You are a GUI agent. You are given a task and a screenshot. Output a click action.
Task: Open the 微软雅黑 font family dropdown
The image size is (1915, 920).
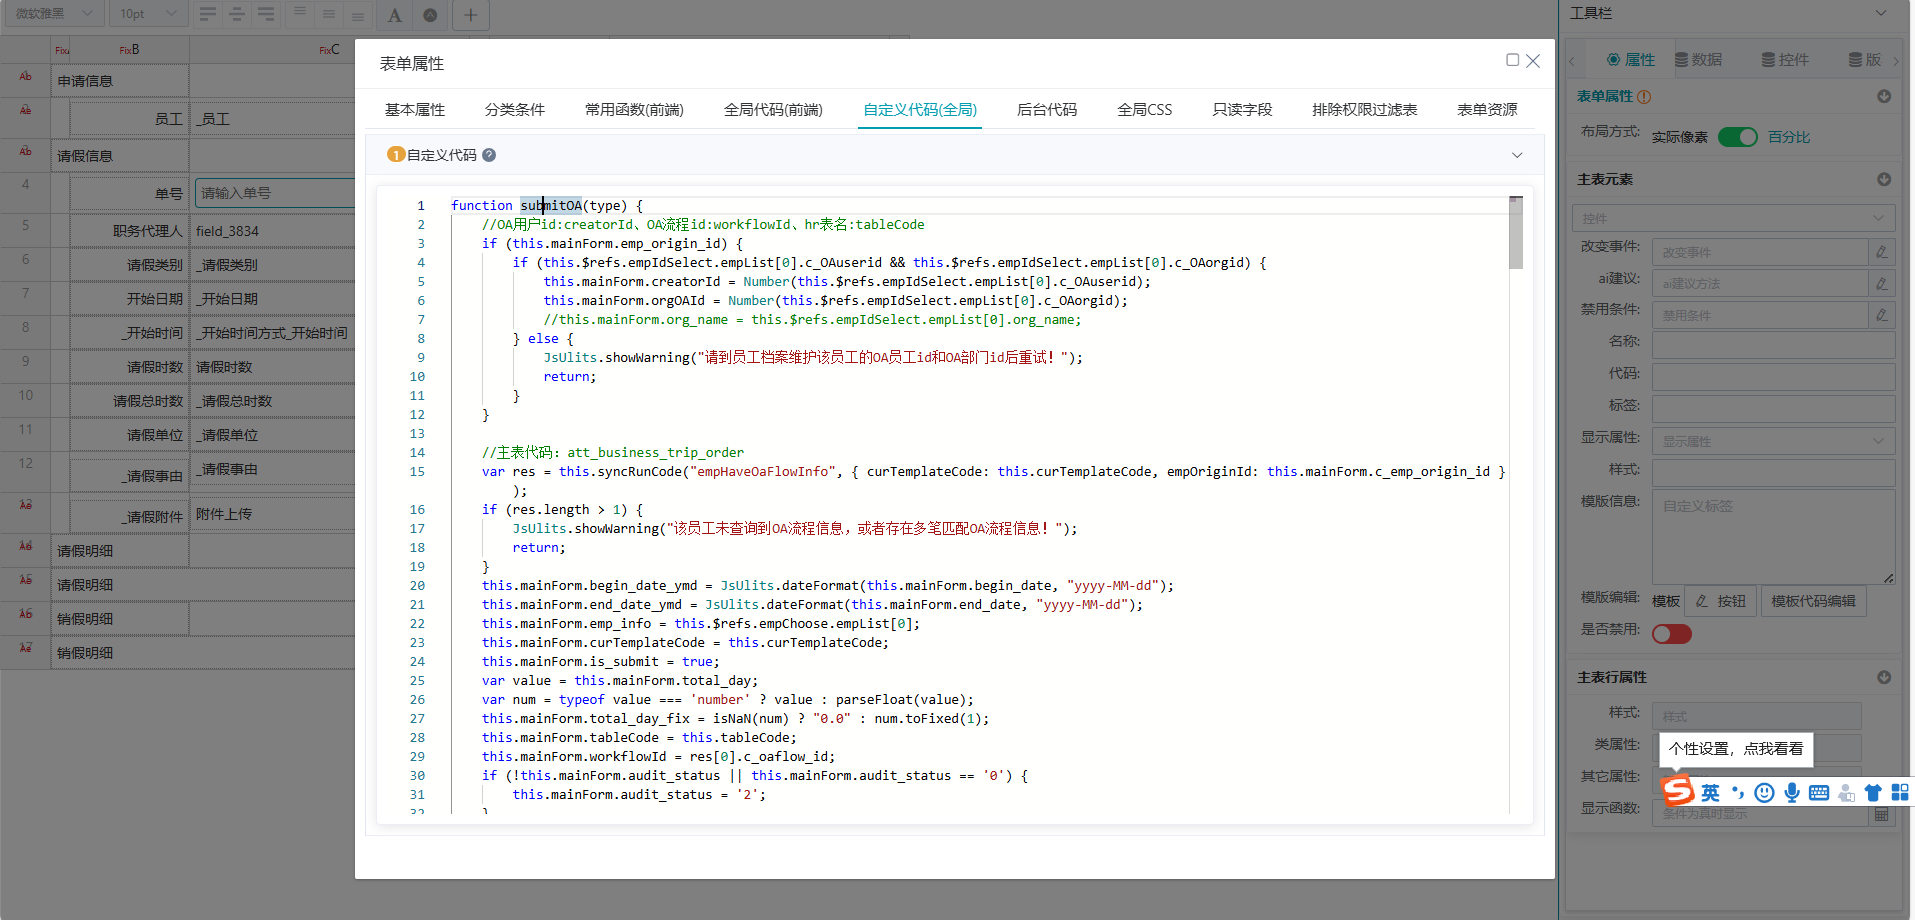[x=54, y=14]
